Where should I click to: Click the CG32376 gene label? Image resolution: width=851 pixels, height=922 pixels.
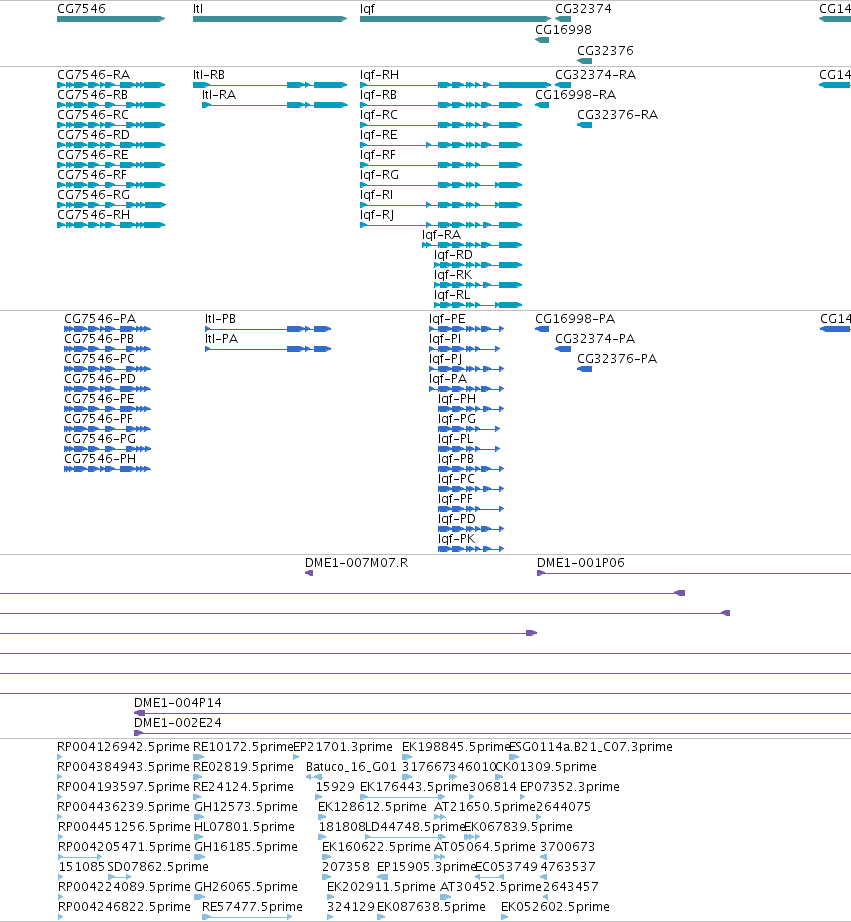click(605, 51)
